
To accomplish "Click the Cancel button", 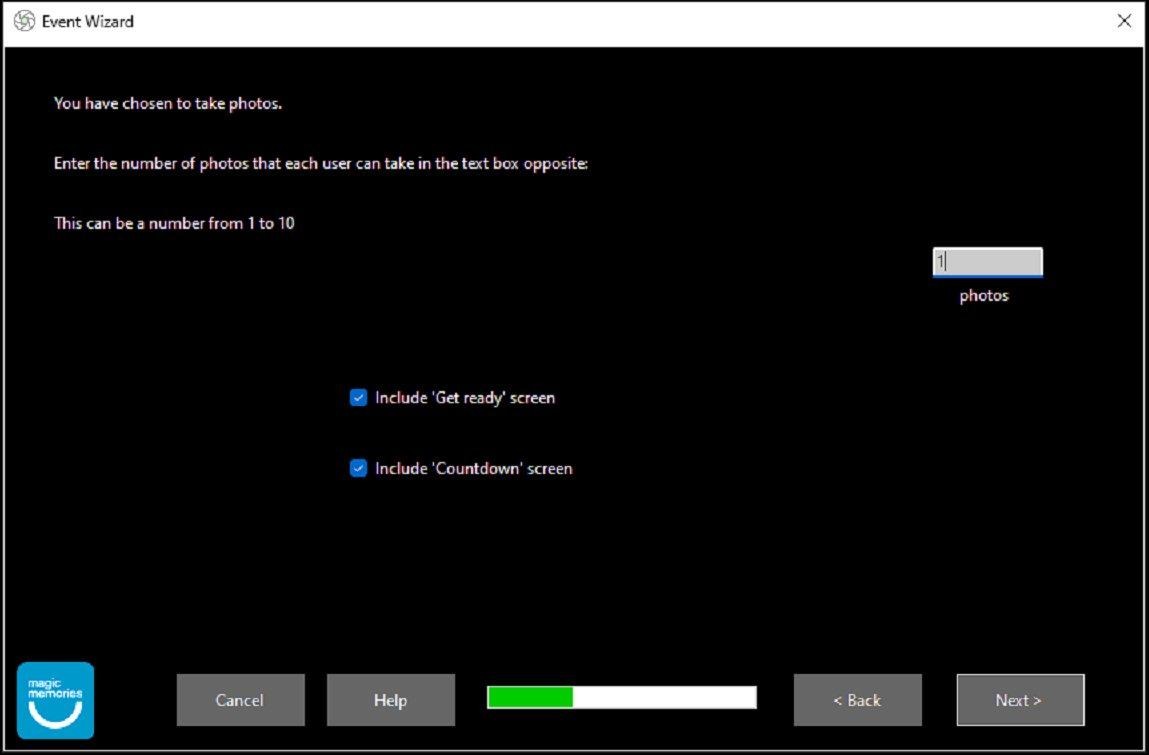I will tap(240, 700).
